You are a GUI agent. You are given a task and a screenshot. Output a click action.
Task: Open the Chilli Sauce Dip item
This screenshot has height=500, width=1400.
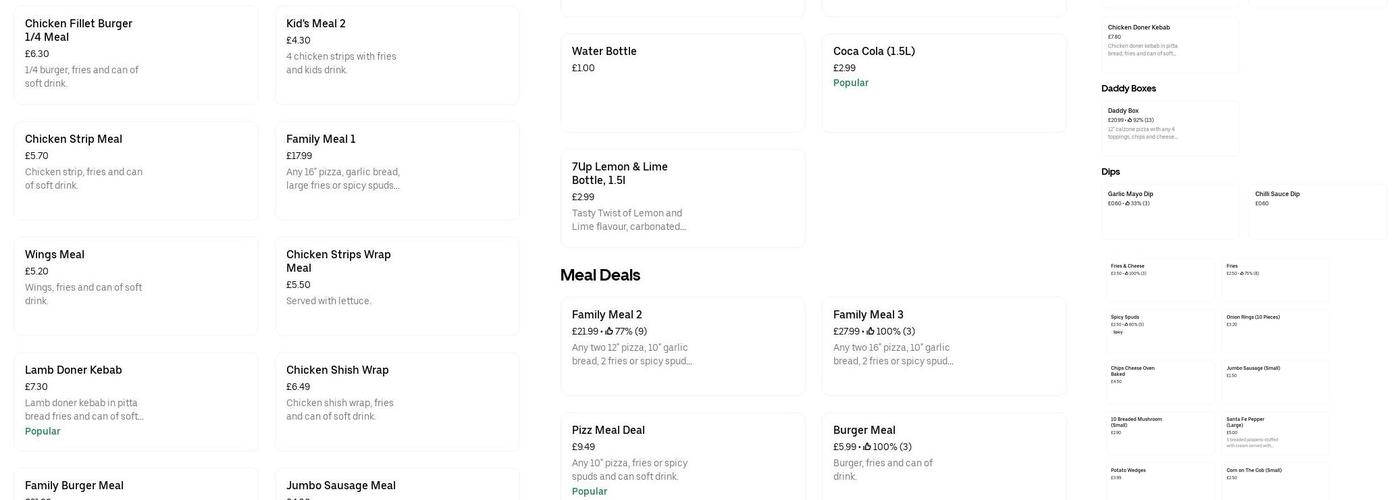click(1316, 210)
